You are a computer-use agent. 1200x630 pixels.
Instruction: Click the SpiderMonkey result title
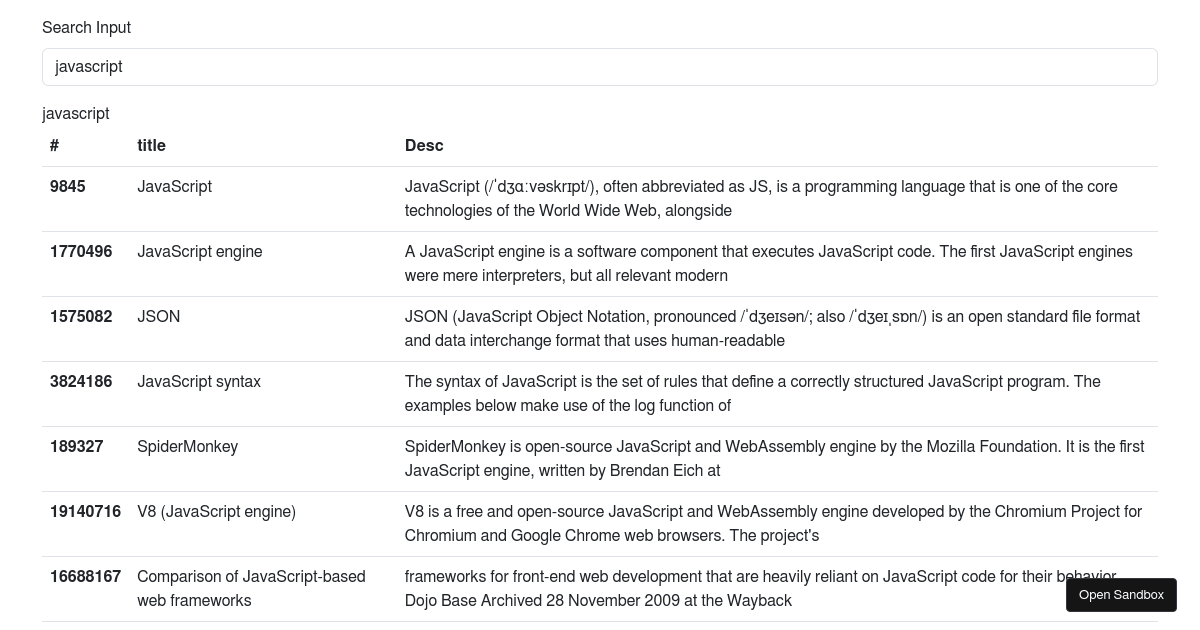click(187, 447)
